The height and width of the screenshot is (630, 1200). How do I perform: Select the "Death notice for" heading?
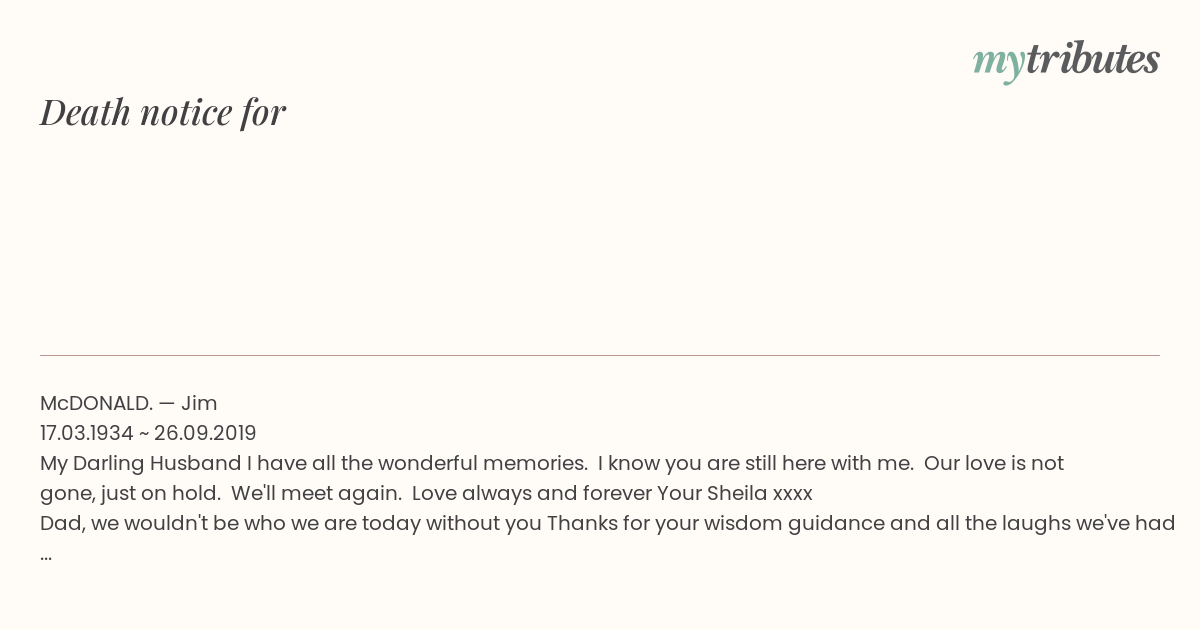point(163,112)
